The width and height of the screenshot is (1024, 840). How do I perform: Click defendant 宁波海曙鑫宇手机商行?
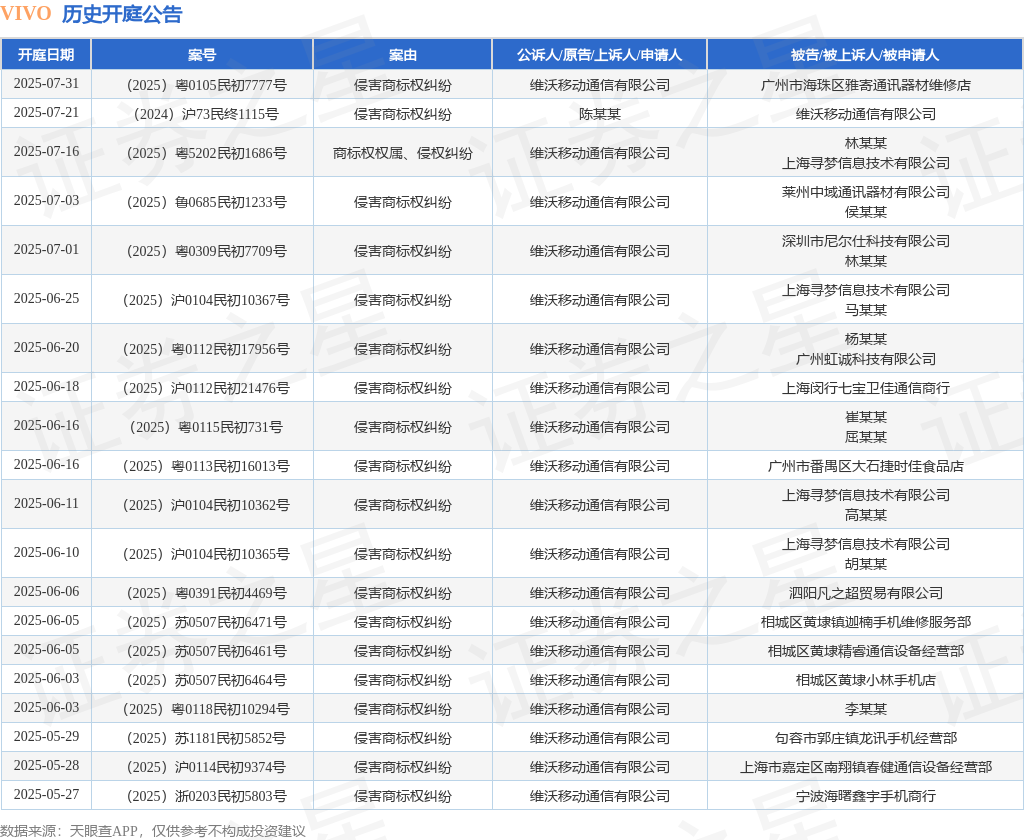point(865,796)
